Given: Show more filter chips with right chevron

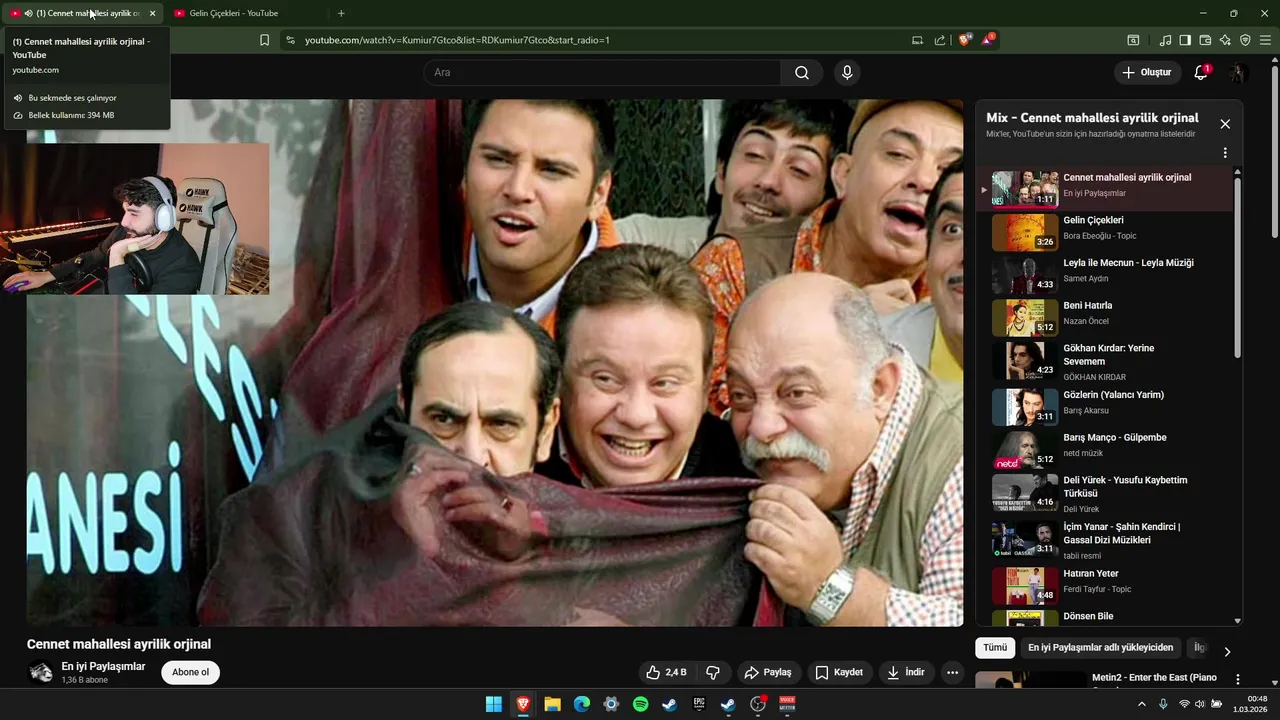Looking at the screenshot, I should [1227, 651].
